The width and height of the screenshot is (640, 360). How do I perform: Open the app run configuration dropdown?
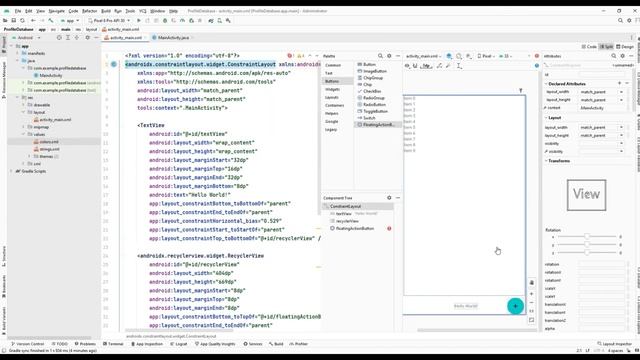click(x=70, y=20)
